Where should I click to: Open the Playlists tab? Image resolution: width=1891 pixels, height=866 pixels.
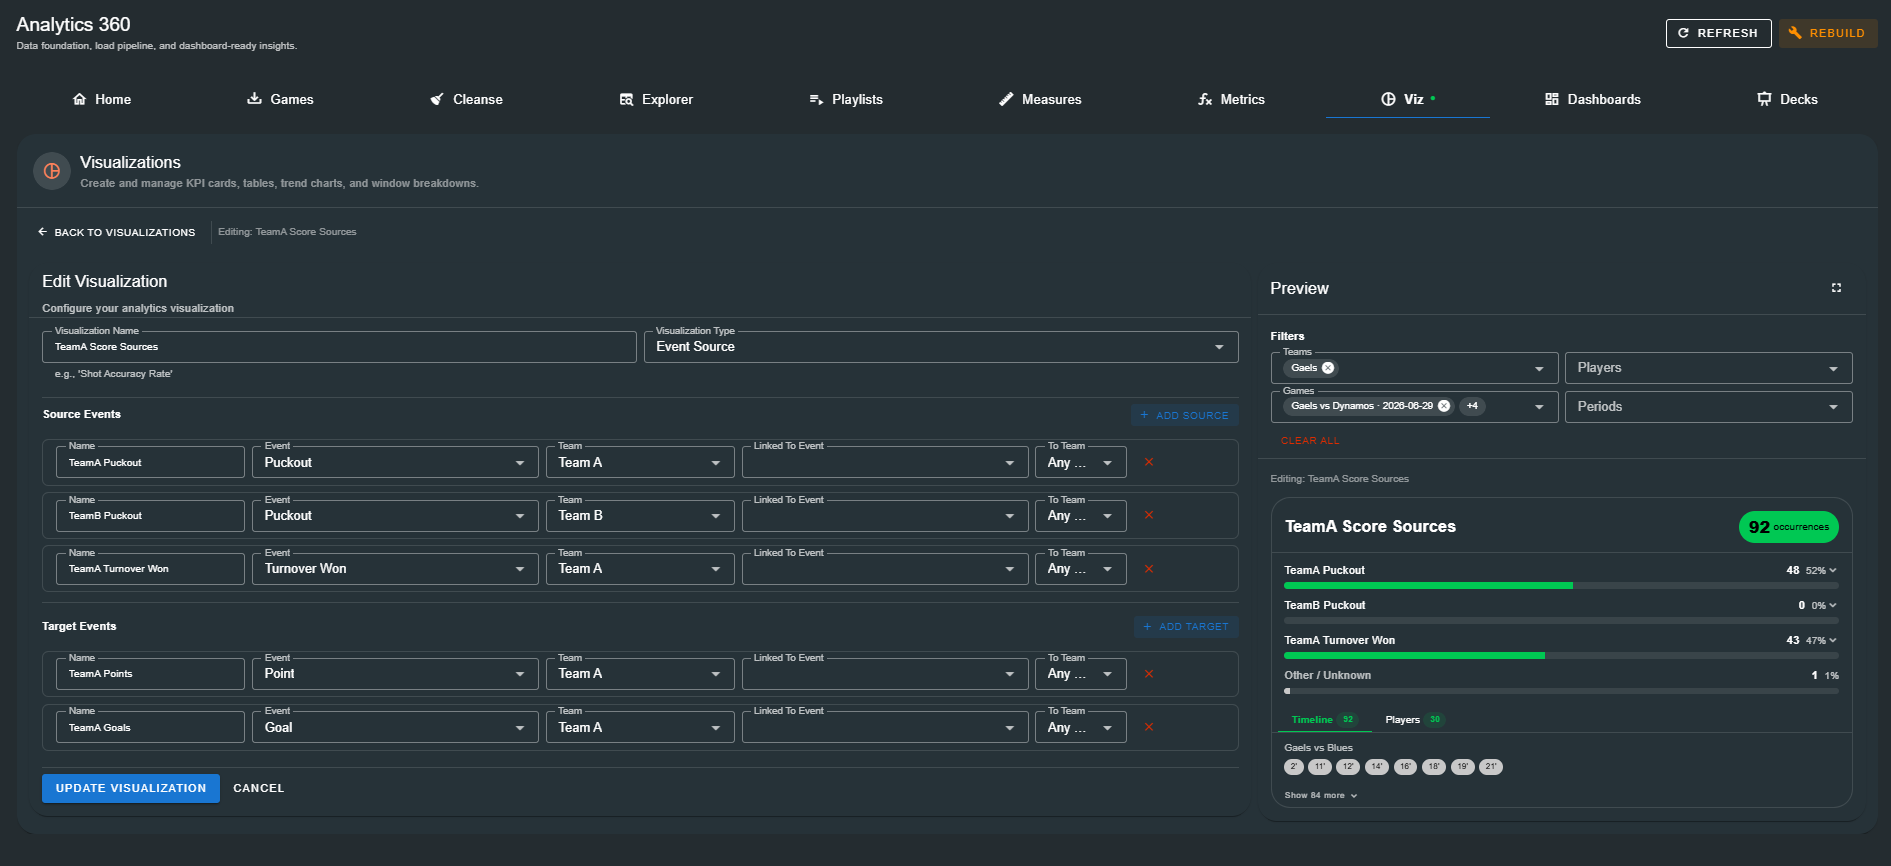click(846, 99)
